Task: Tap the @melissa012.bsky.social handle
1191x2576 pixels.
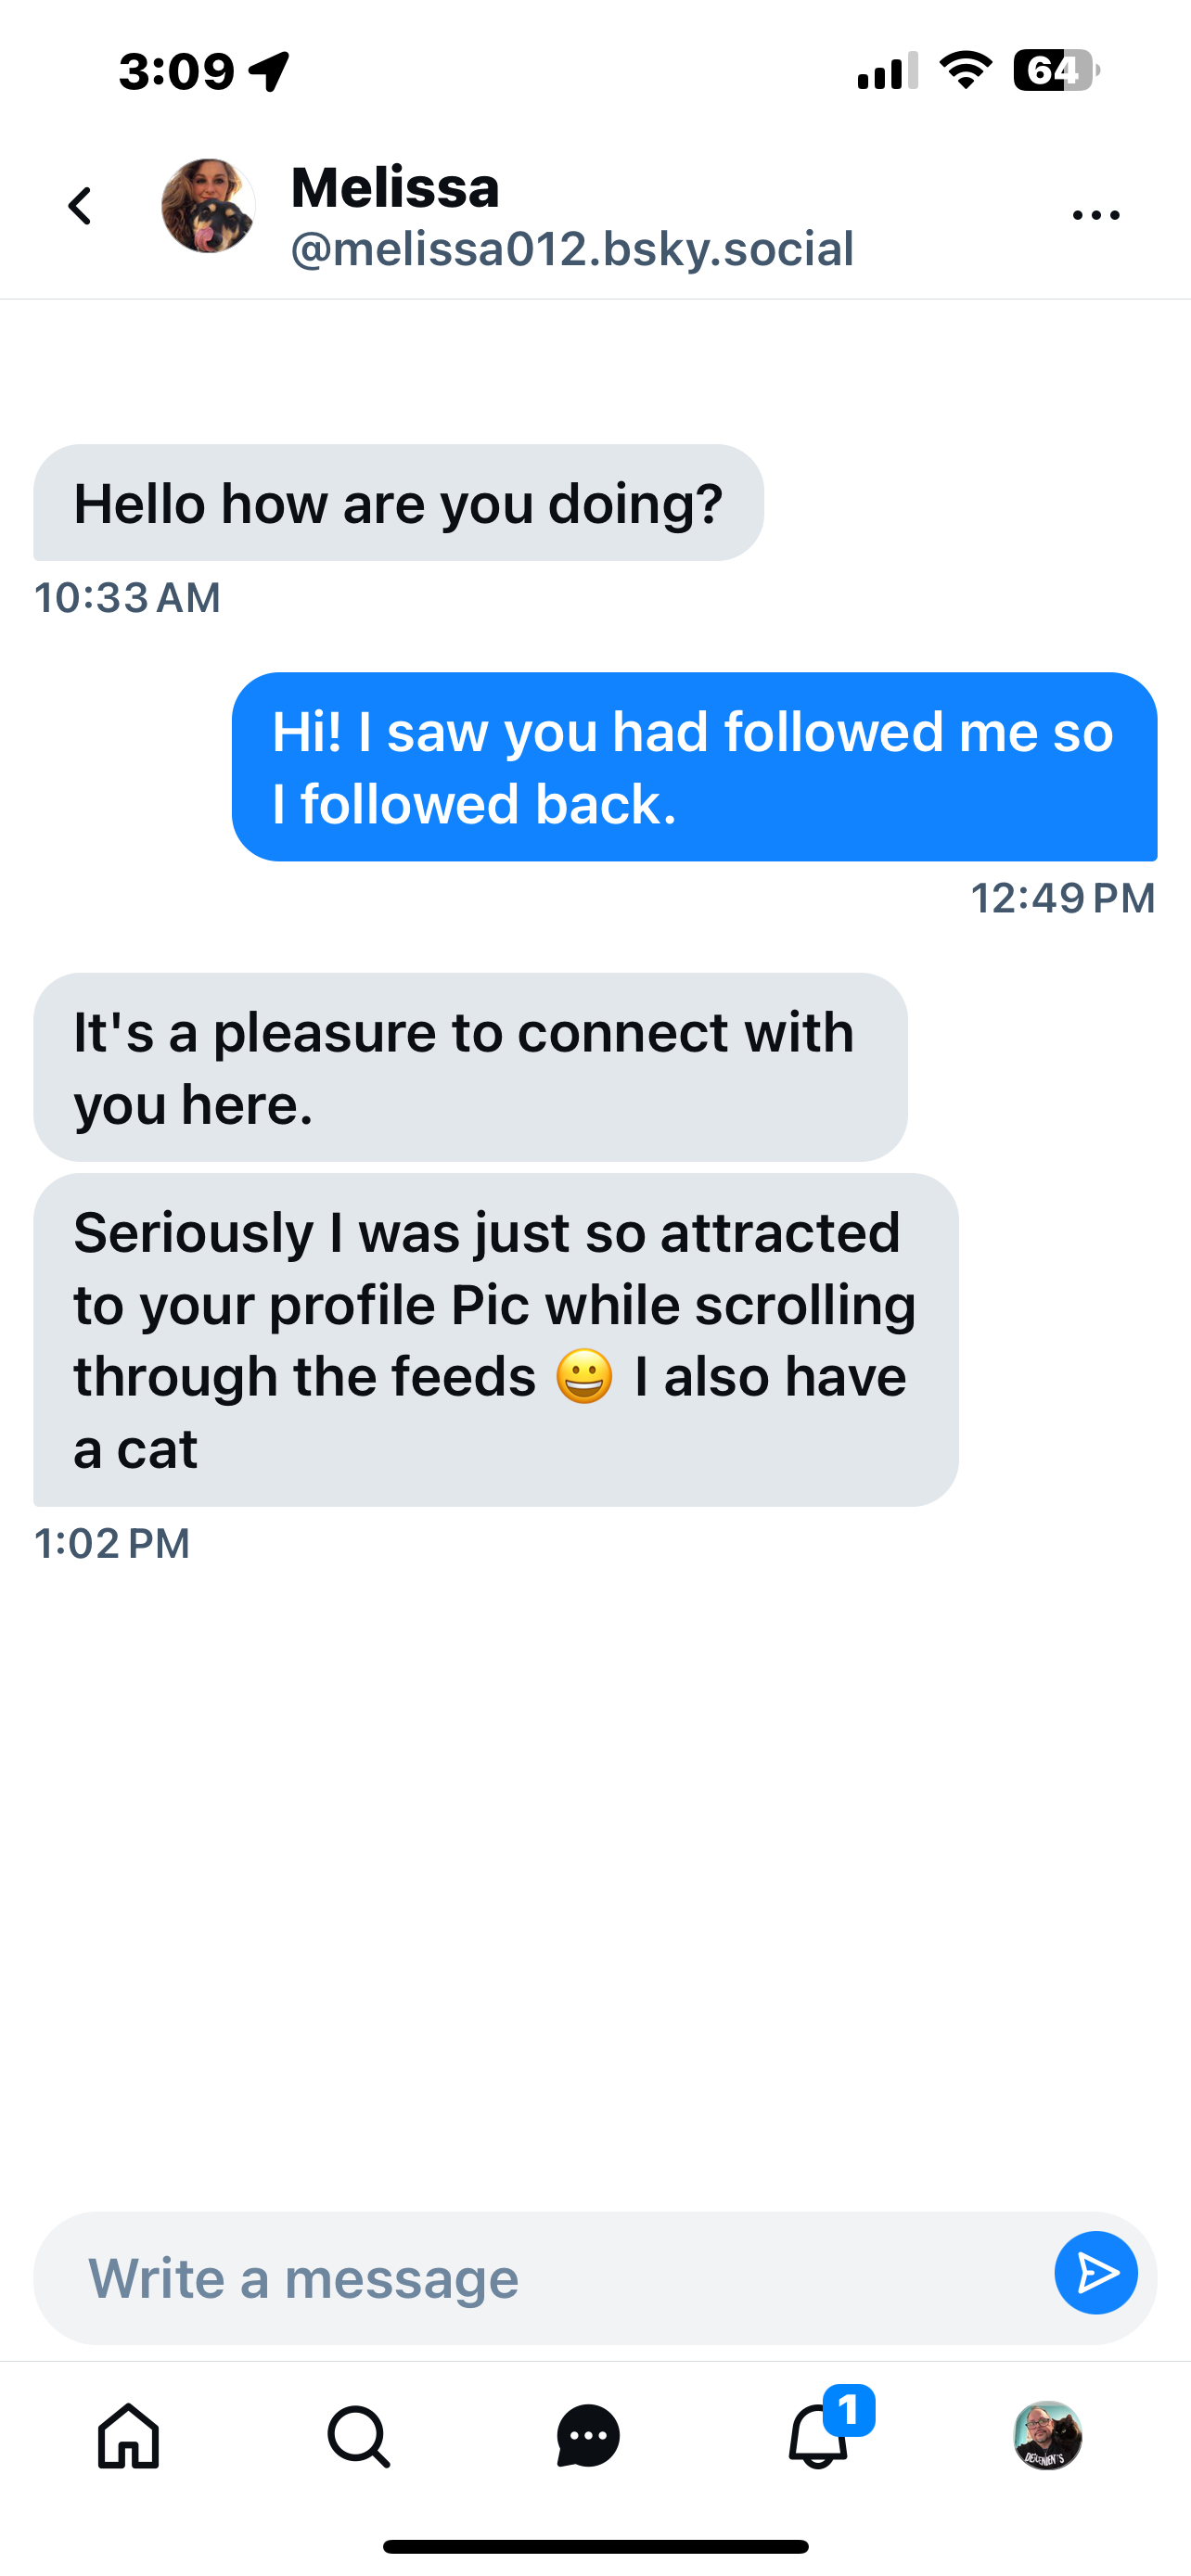Action: 572,249
